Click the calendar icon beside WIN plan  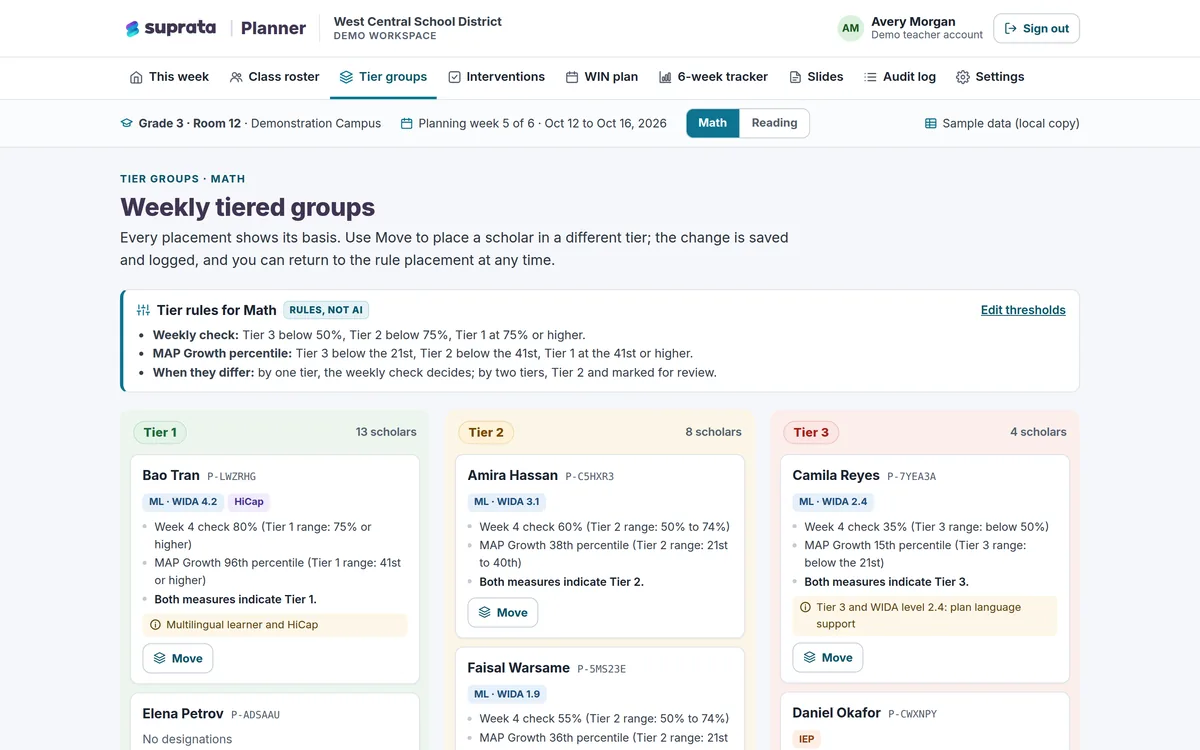tap(572, 77)
